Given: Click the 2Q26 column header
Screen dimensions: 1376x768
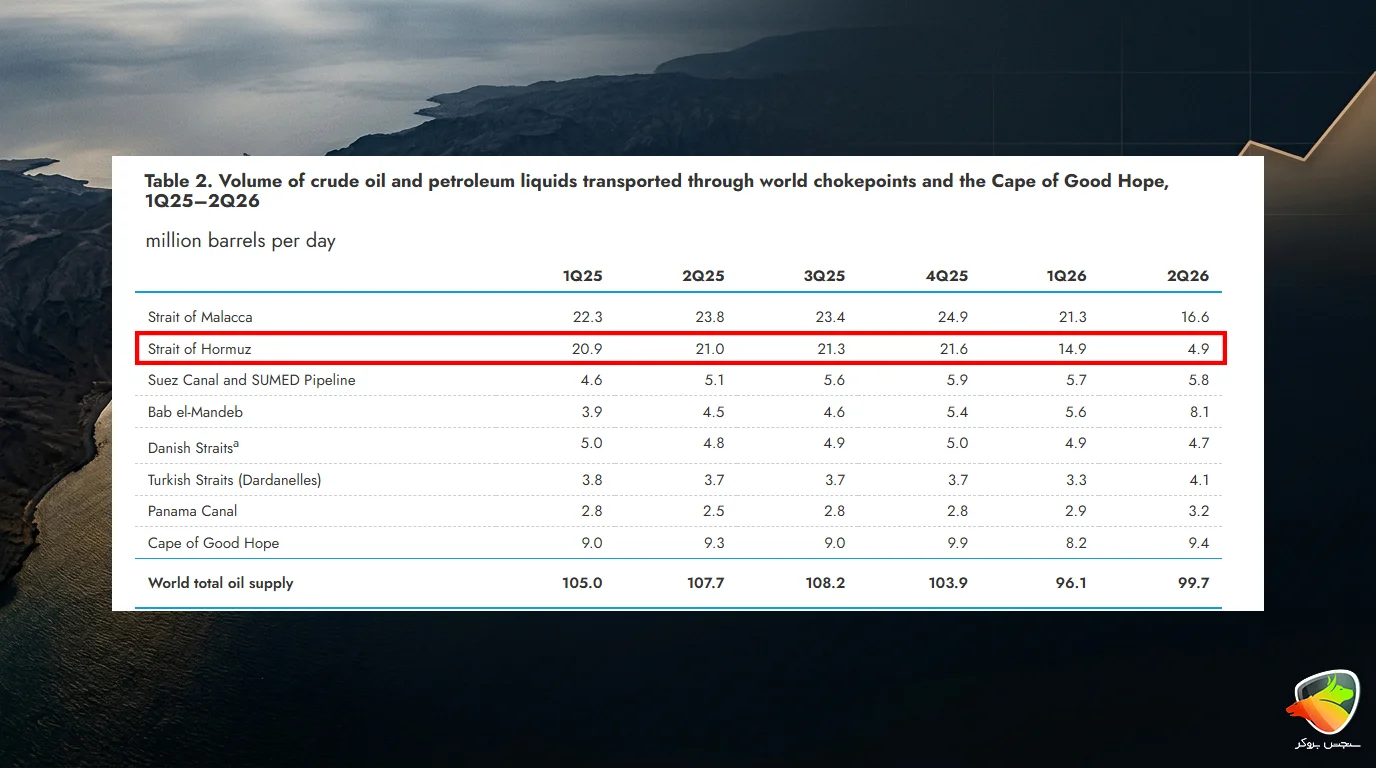Looking at the screenshot, I should [1189, 276].
